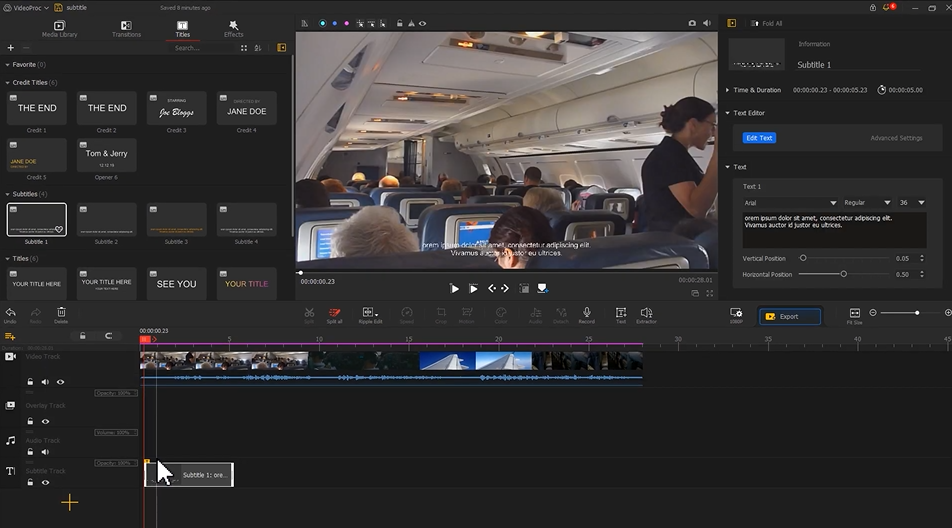The height and width of the screenshot is (528, 952).
Task: Click the add track icon above the track list
Action: (x=10, y=336)
